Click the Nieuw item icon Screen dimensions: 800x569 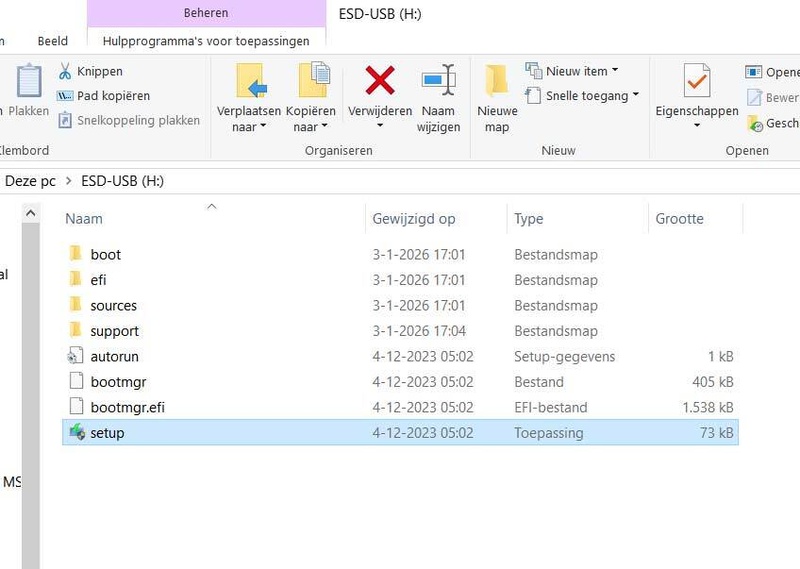(533, 71)
